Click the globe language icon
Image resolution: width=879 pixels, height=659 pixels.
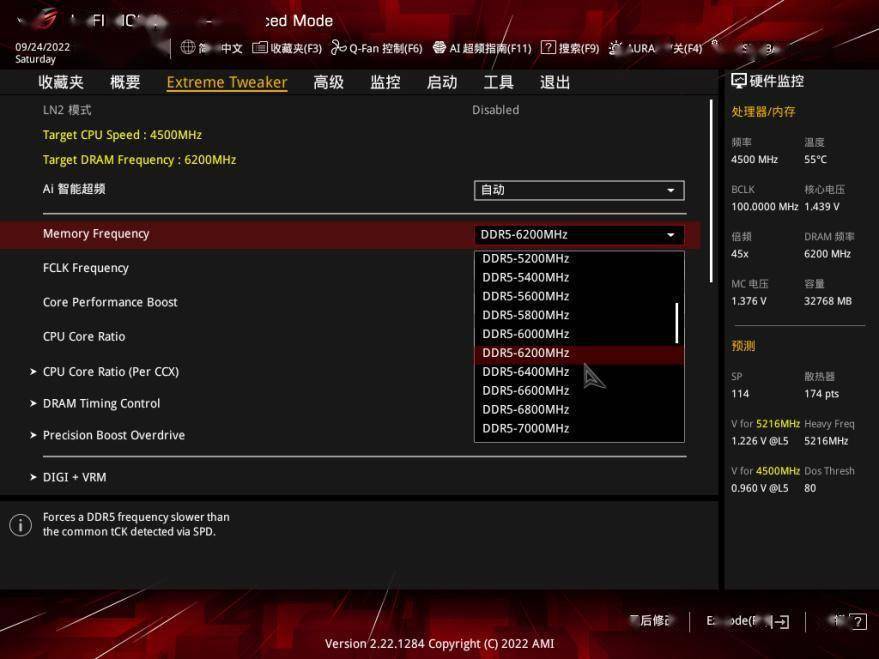click(188, 47)
